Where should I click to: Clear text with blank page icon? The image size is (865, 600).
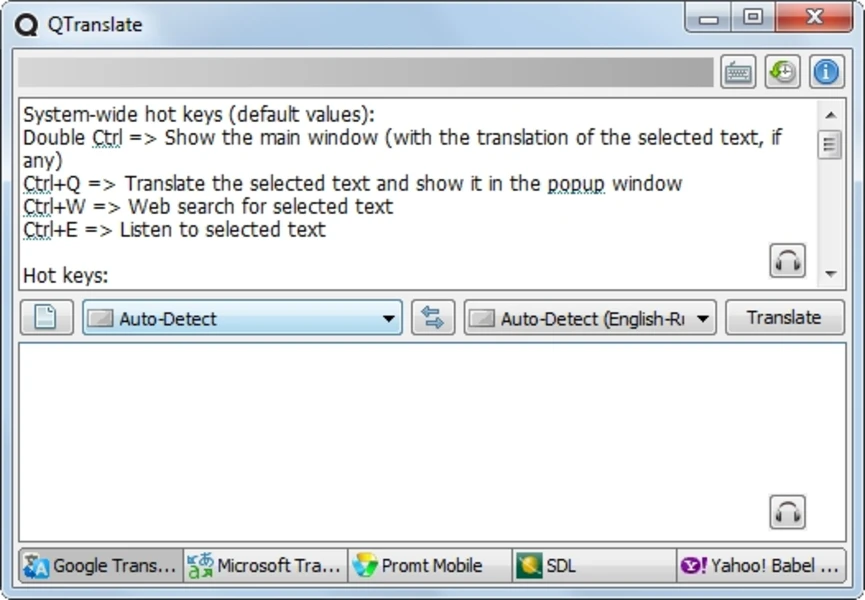point(46,318)
